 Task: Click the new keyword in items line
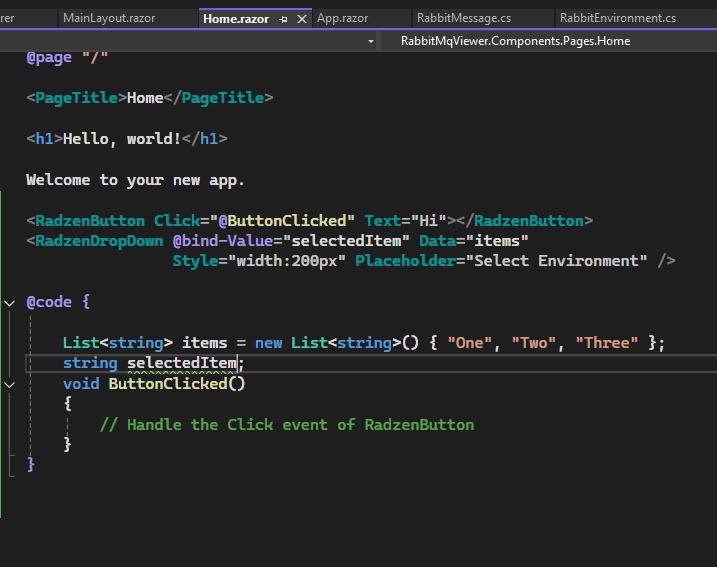tap(268, 343)
